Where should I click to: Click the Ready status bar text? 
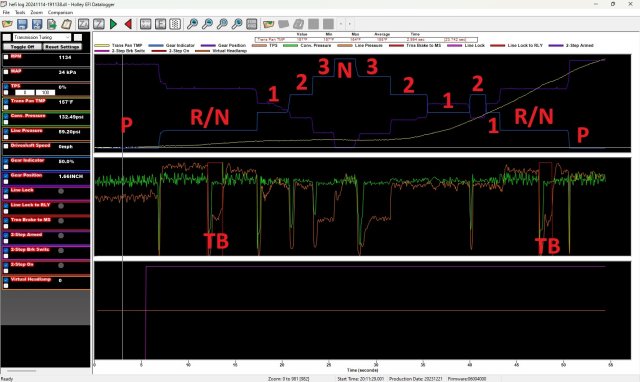(7, 379)
